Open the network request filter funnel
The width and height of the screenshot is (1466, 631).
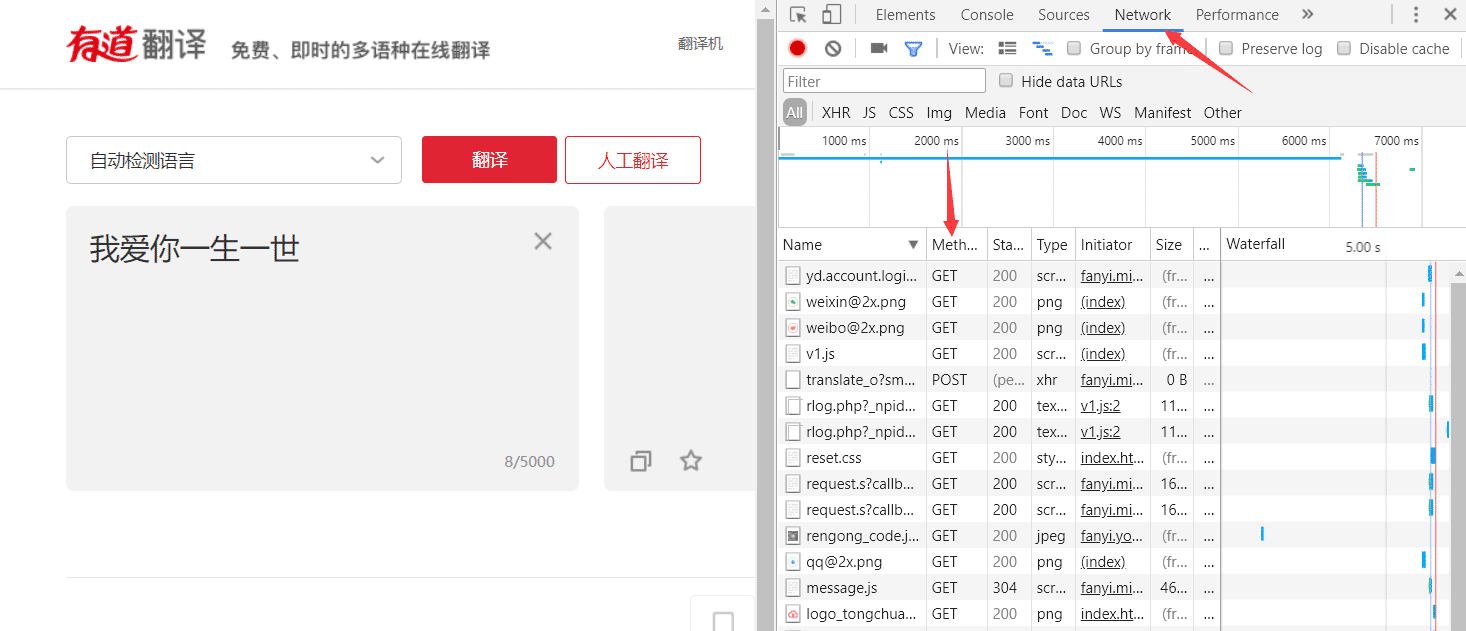click(913, 47)
